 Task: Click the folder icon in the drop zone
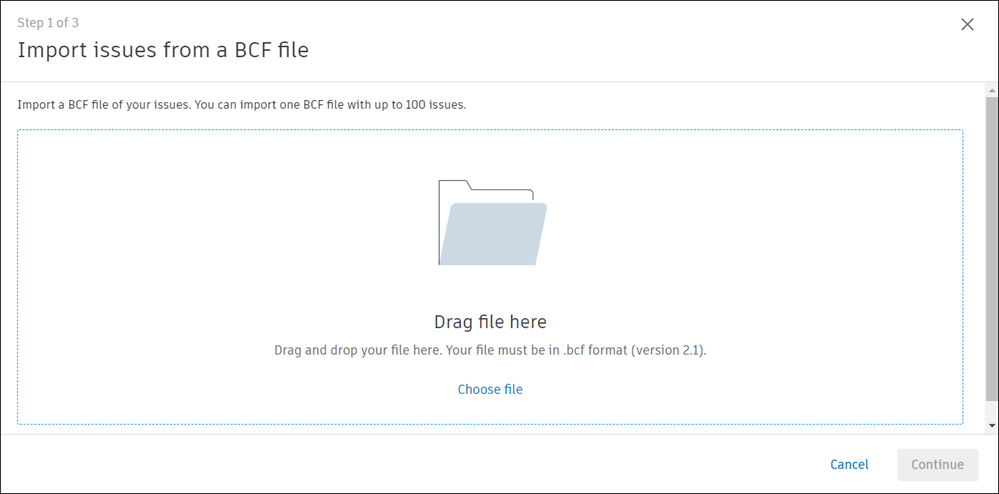point(492,223)
